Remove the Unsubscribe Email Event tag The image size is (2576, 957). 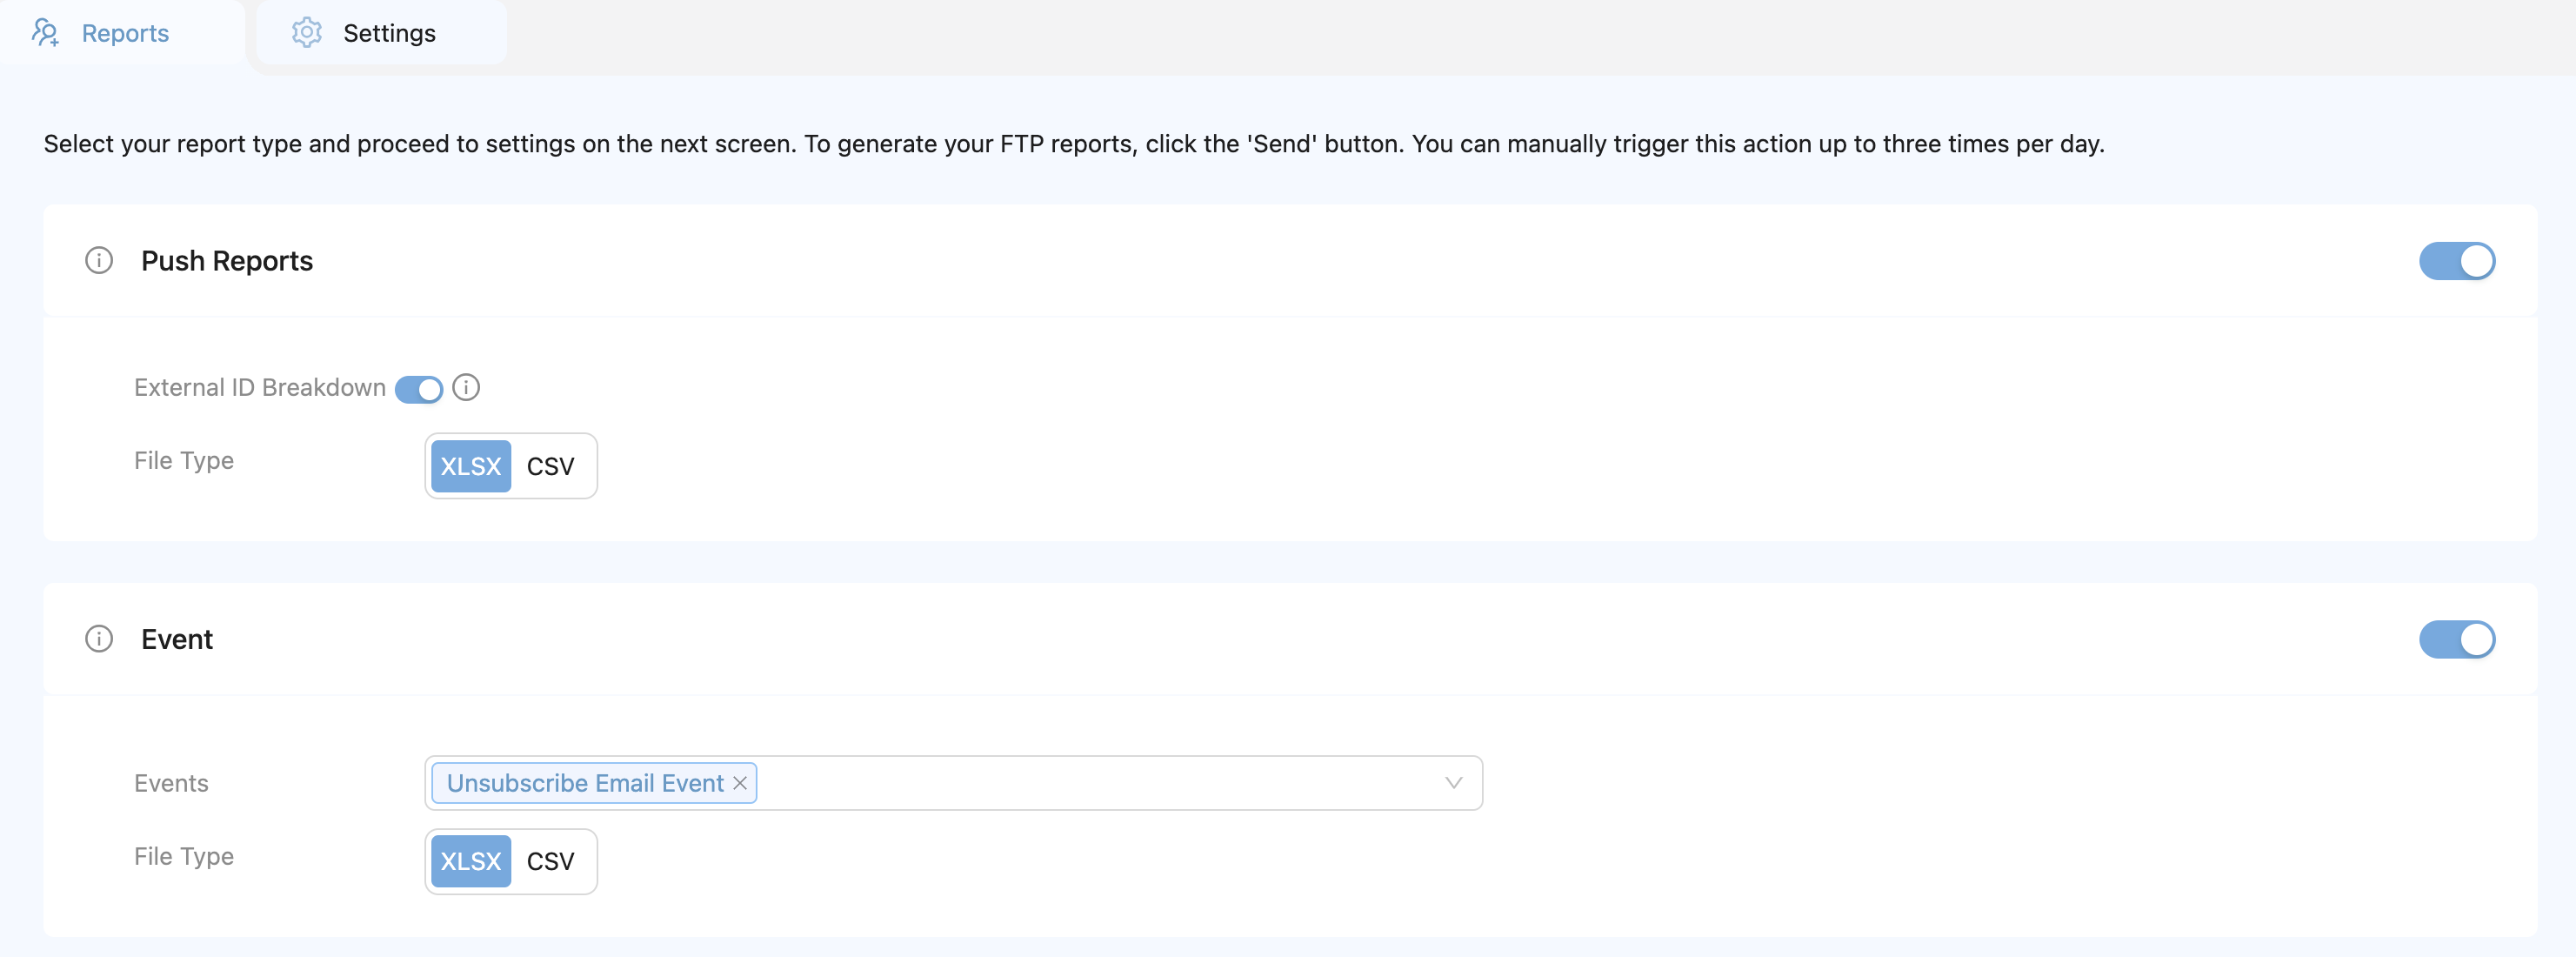740,783
